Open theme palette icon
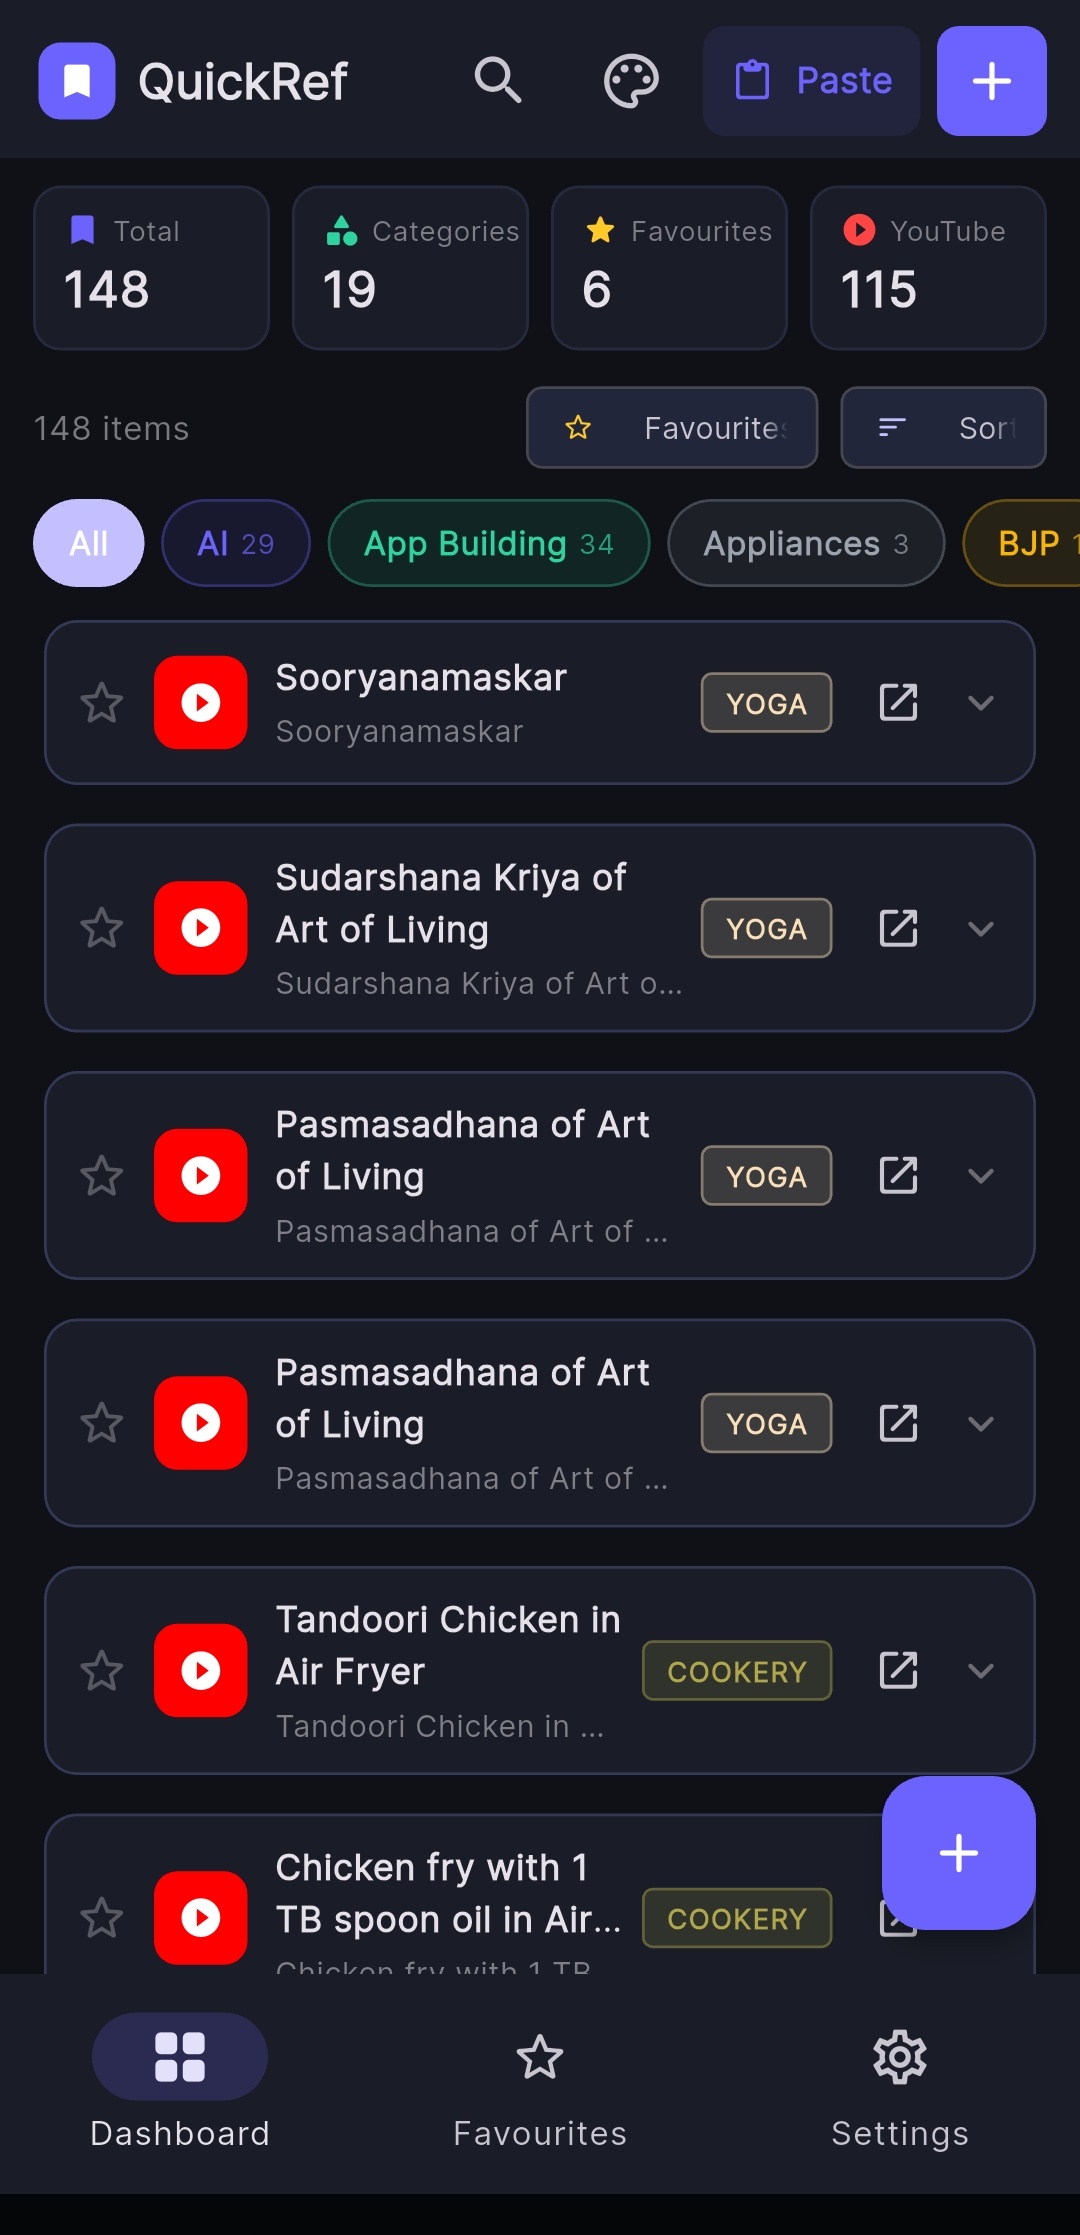Image resolution: width=1080 pixels, height=2235 pixels. point(631,80)
